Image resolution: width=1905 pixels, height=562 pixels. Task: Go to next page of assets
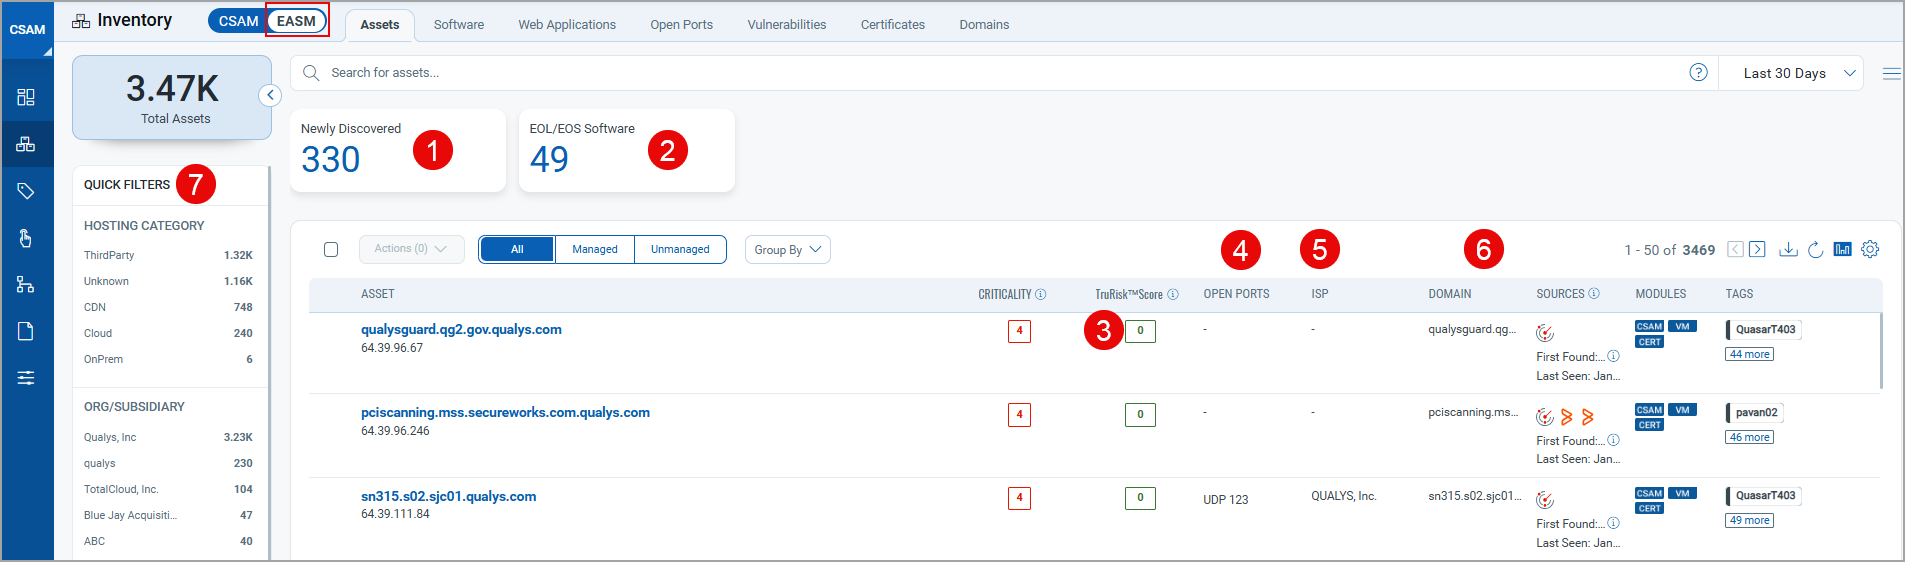(x=1757, y=249)
